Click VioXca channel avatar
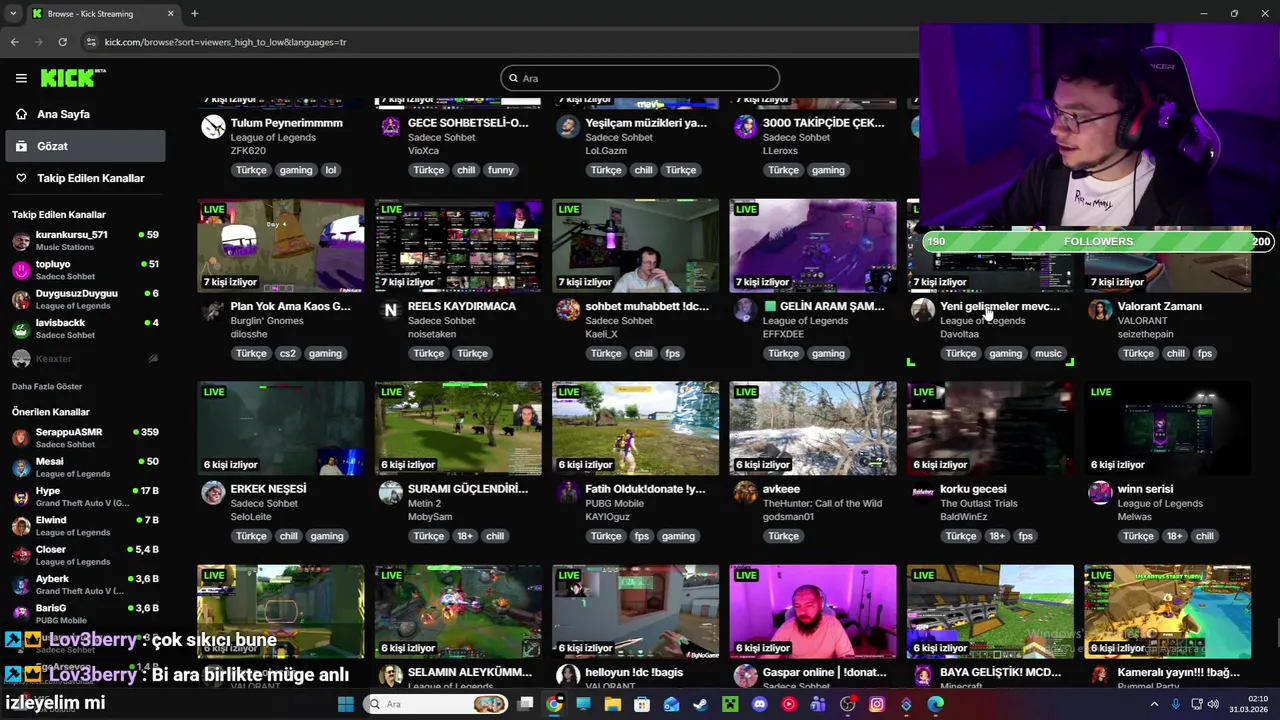Viewport: 1280px width, 720px height. pyautogui.click(x=390, y=127)
